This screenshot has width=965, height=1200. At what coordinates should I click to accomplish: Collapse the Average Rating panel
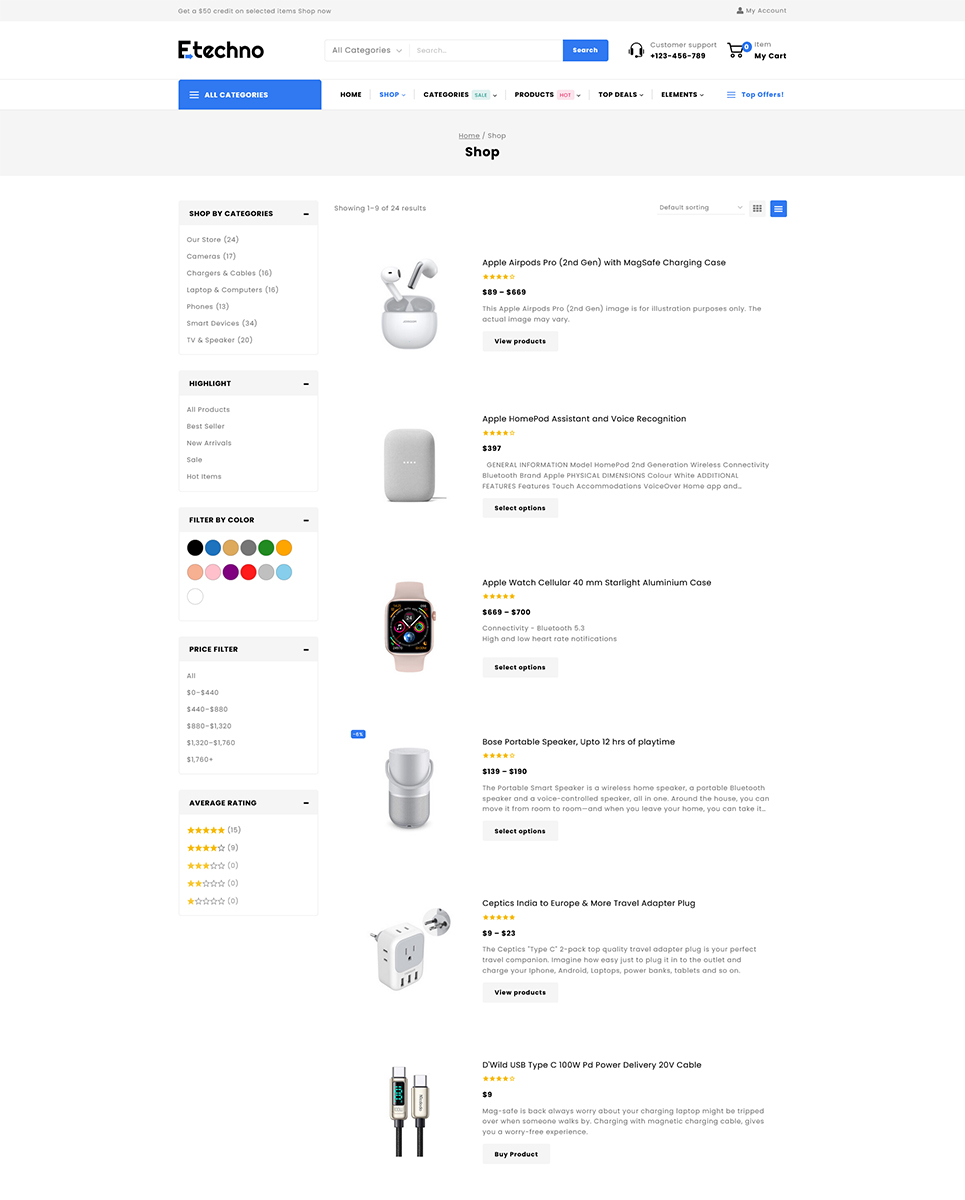pyautogui.click(x=306, y=803)
